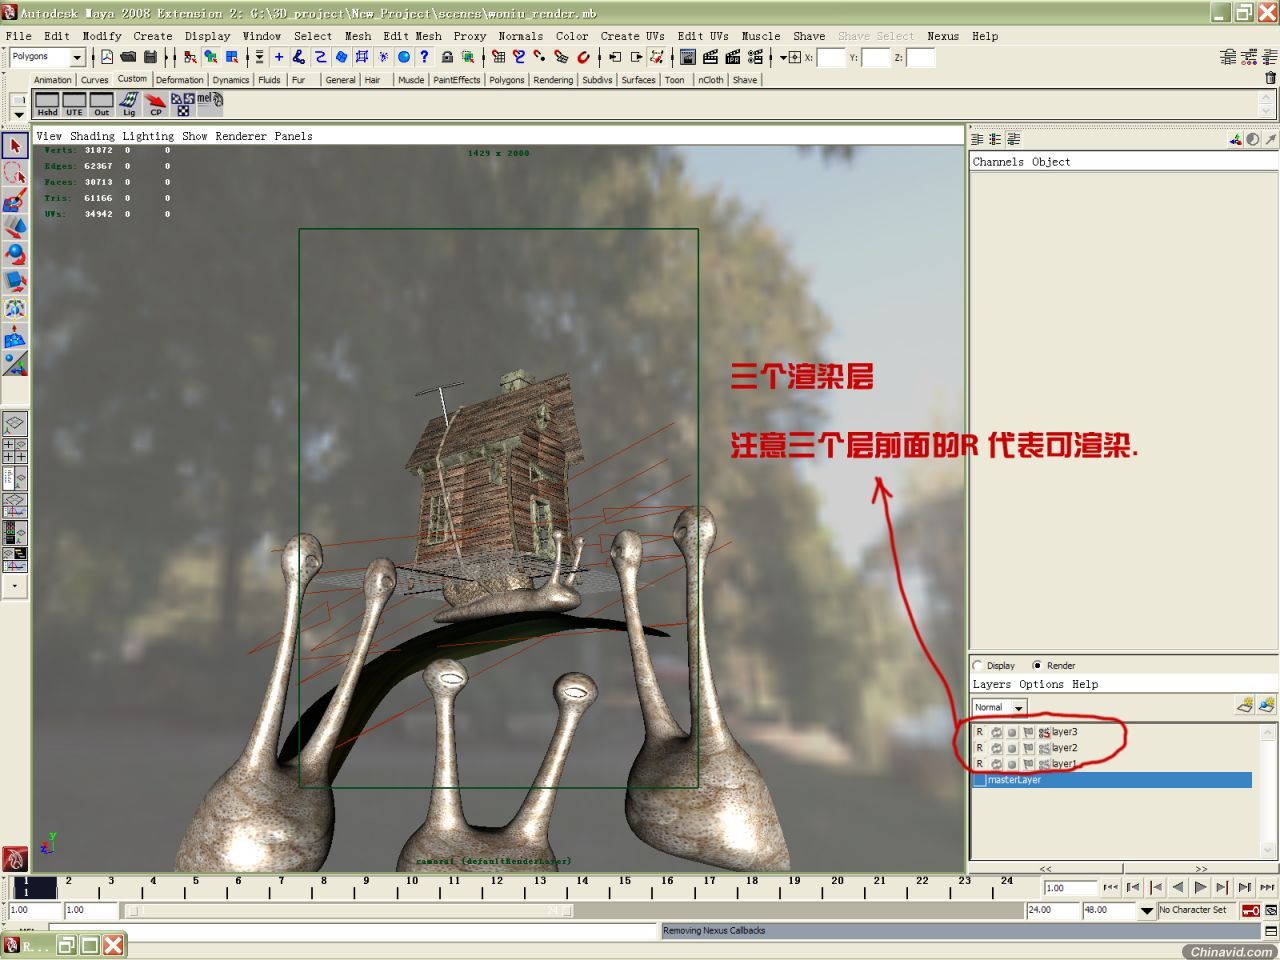1280x960 pixels.
Task: Click the New Scene icon
Action: click(107, 57)
